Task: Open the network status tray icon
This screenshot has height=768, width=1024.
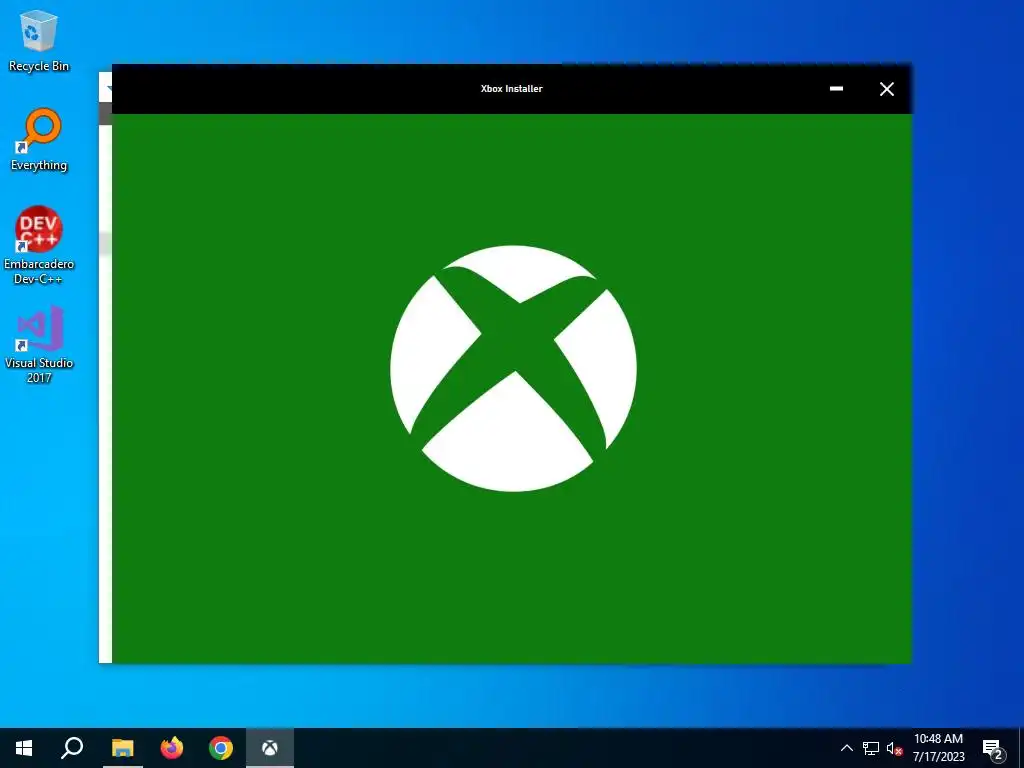Action: (871, 748)
